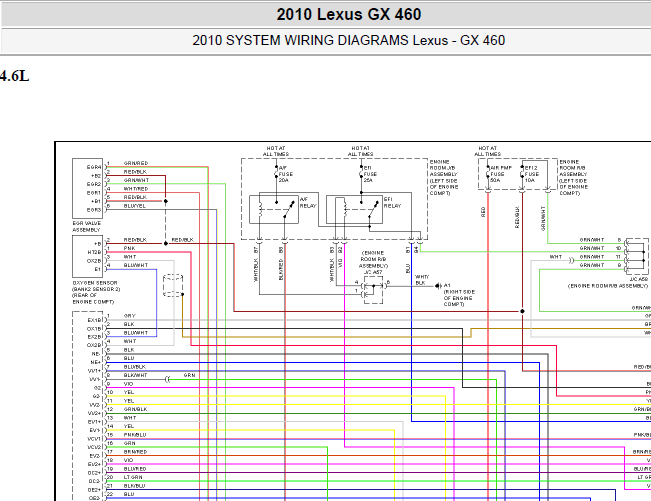This screenshot has height=501, width=651.
Task: Click the "BLU/RED" wire label at pin 19
Action: (x=135, y=469)
